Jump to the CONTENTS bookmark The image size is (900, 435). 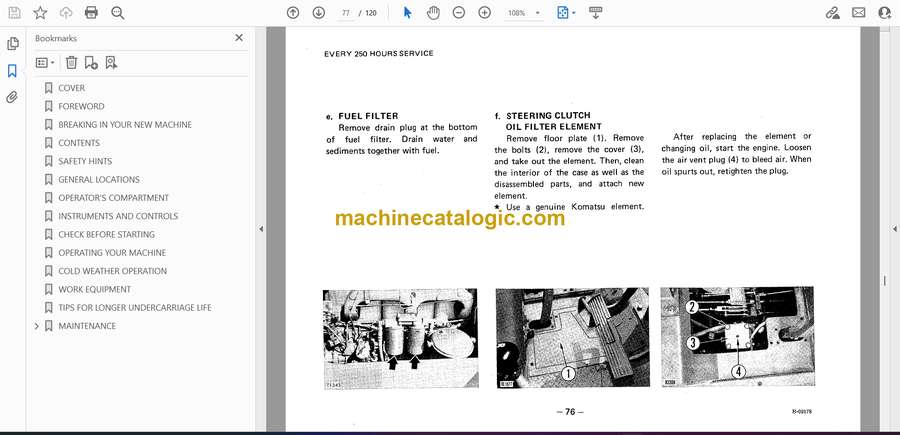pyautogui.click(x=79, y=143)
